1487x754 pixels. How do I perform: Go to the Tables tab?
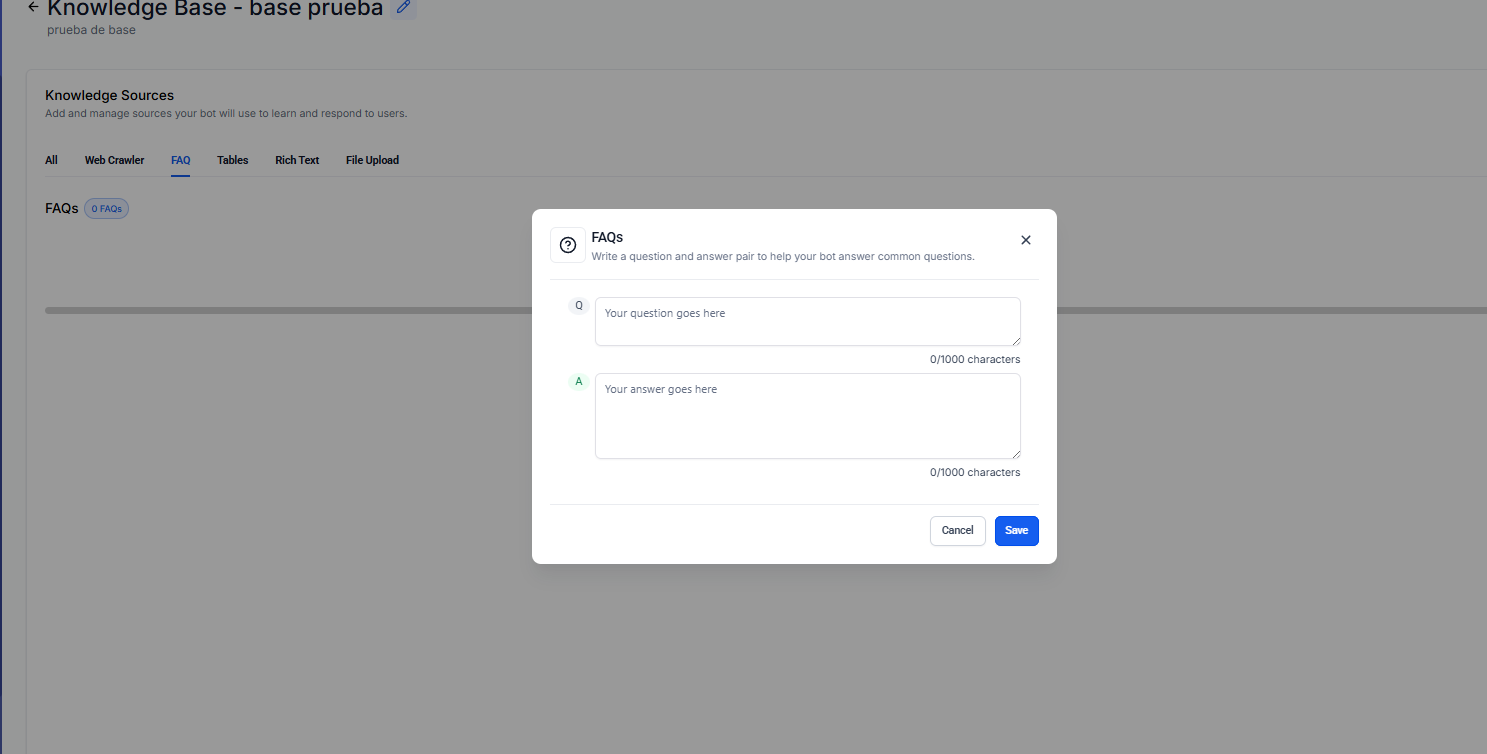click(x=232, y=160)
